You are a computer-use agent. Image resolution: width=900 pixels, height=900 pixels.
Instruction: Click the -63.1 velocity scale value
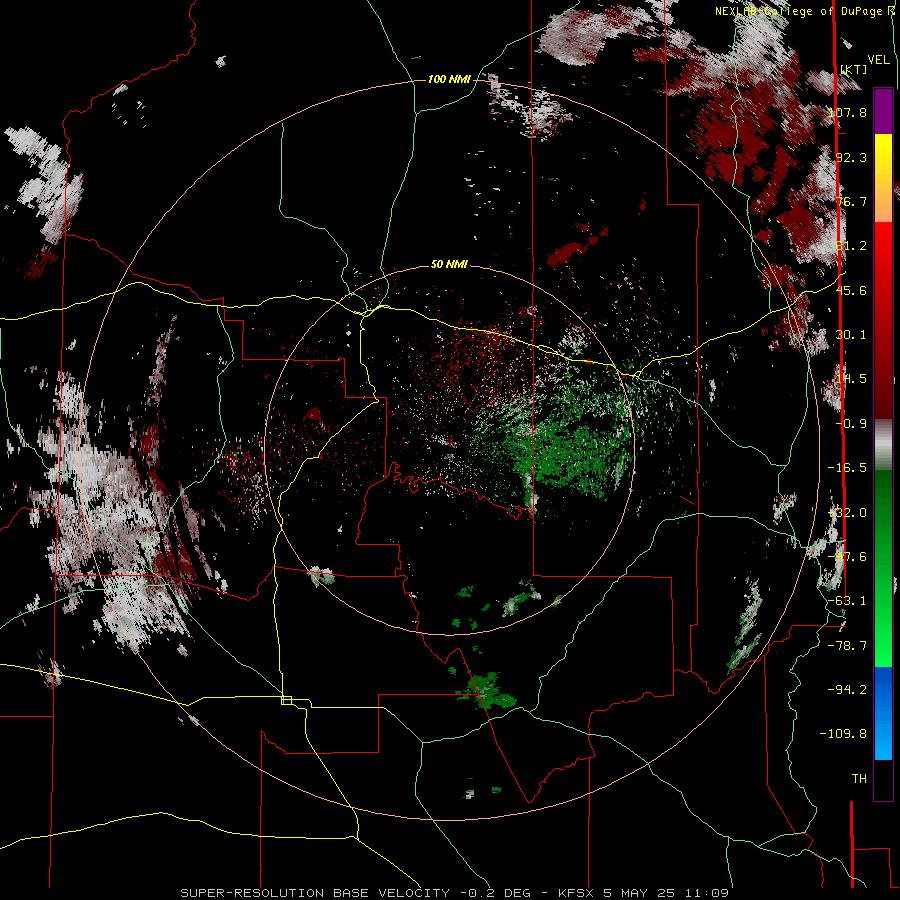[x=848, y=601]
